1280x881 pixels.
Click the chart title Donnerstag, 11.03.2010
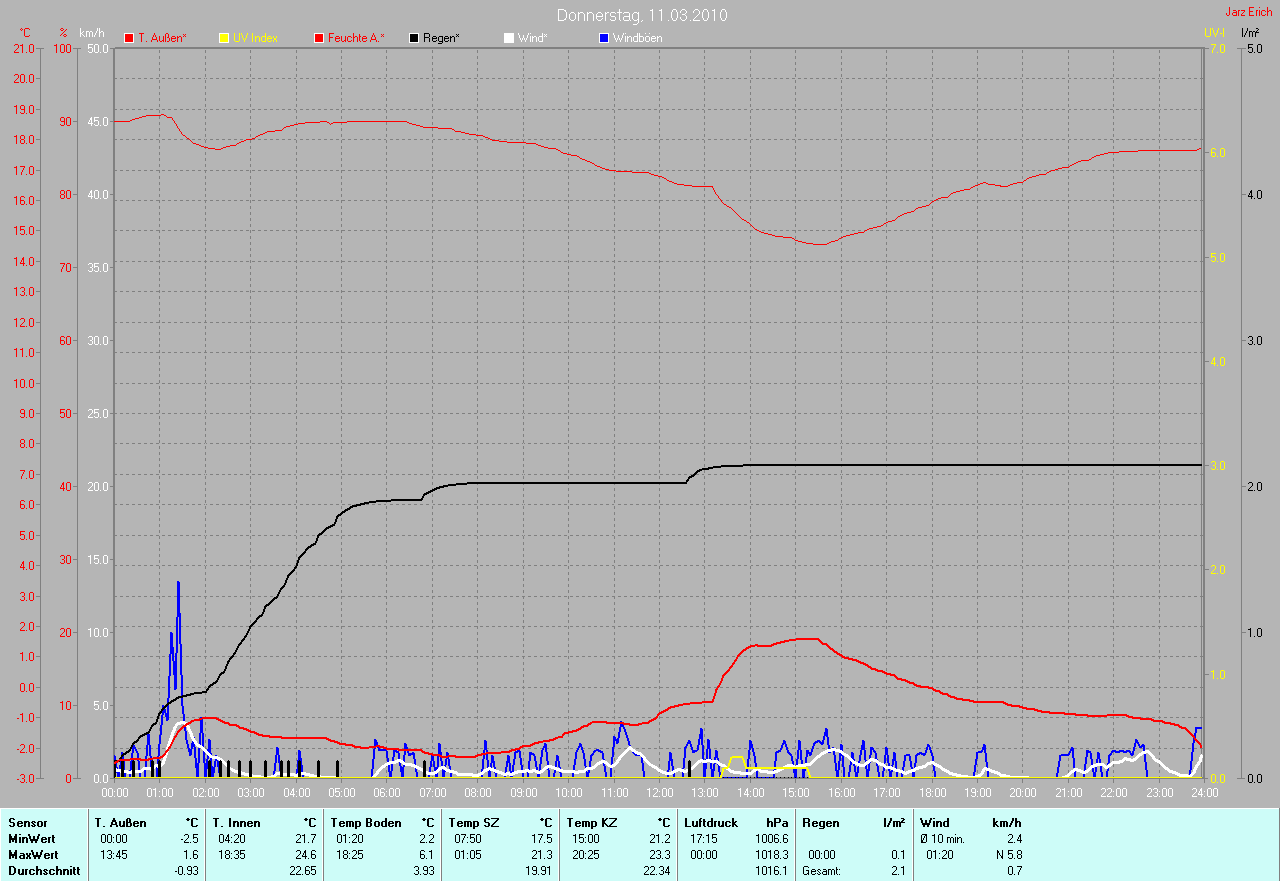(642, 15)
